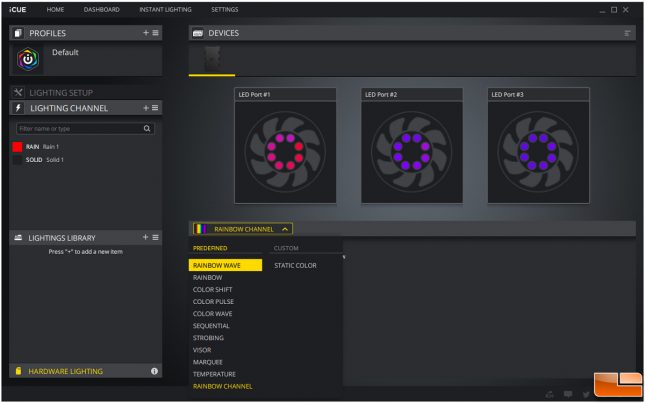This screenshot has height=403, width=645.
Task: Choose TEMPERATURE effect
Action: 214,374
